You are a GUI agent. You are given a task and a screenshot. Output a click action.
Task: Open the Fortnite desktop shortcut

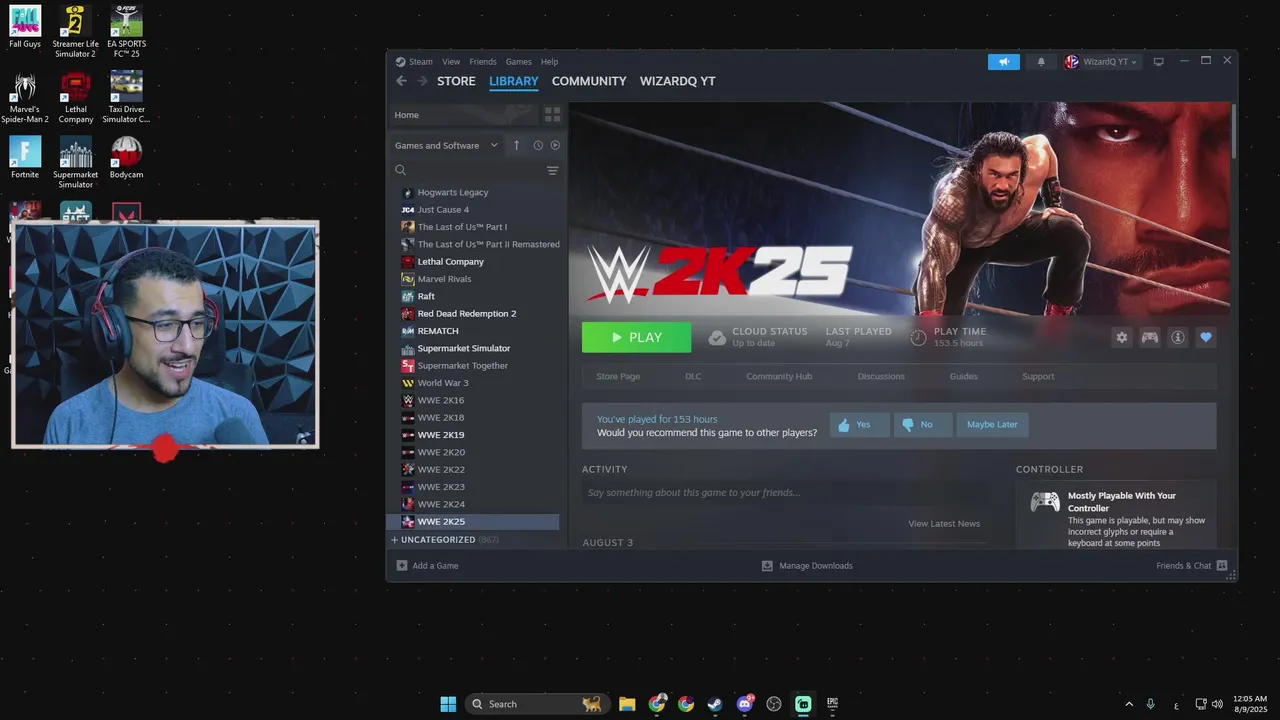pyautogui.click(x=25, y=159)
